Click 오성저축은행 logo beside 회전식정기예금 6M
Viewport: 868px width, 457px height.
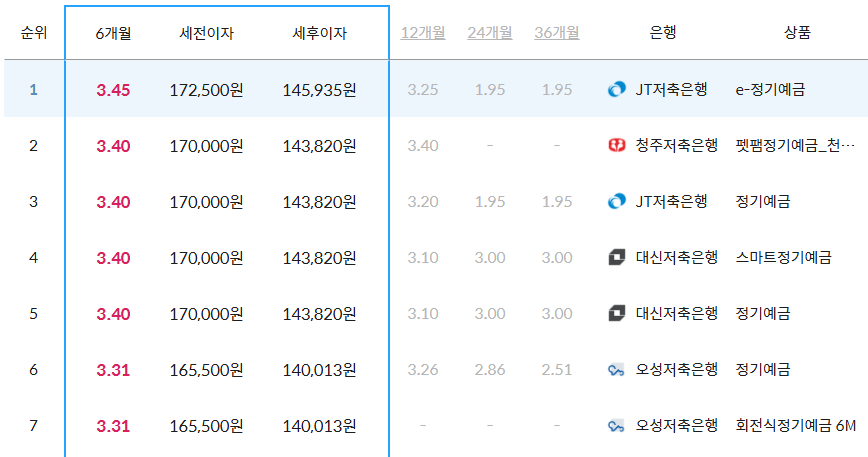click(x=616, y=425)
